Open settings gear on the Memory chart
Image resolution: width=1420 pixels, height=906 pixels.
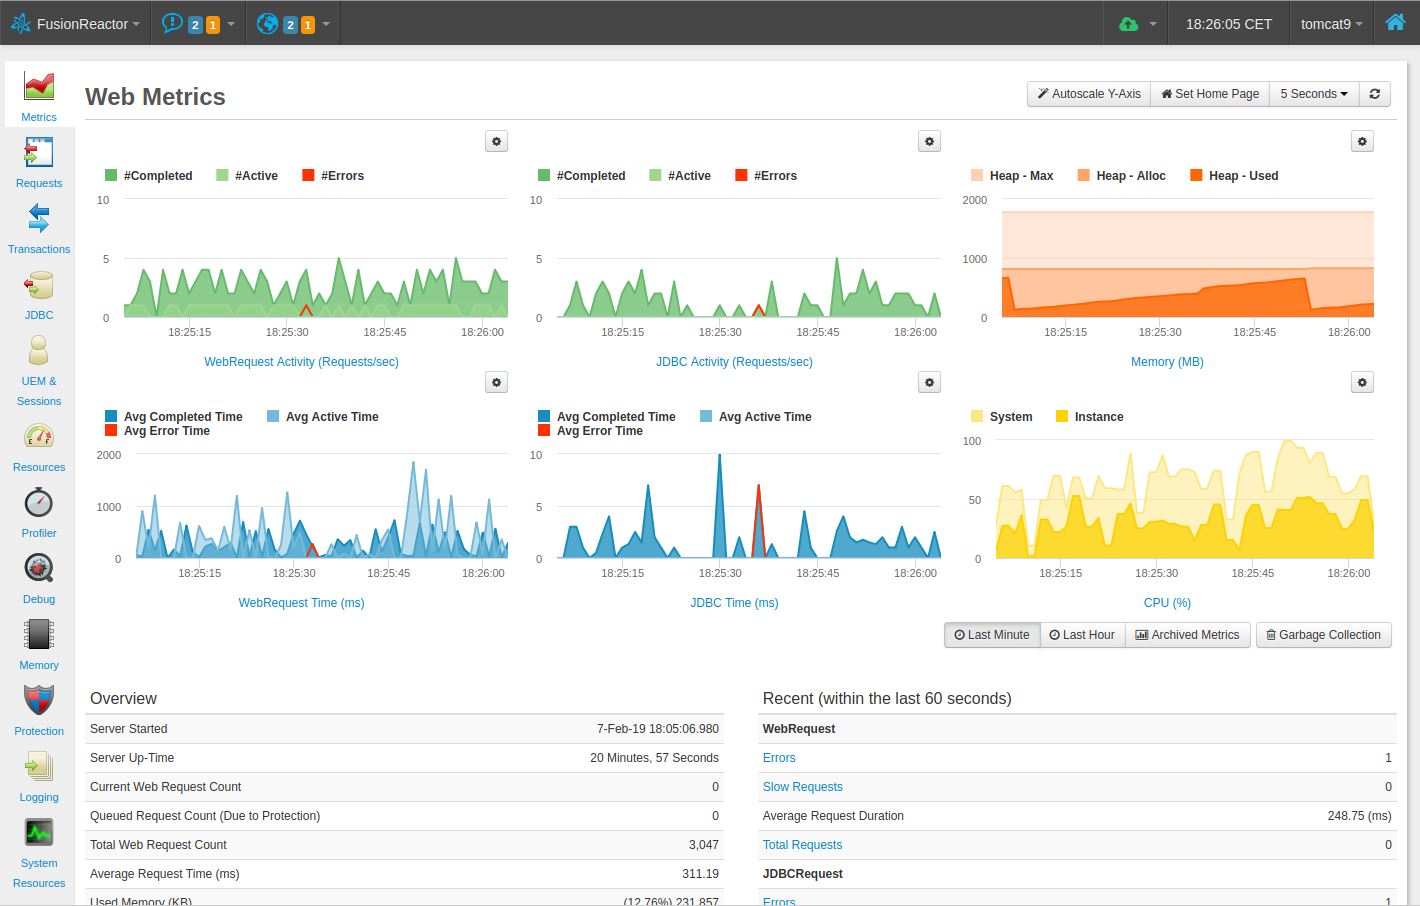click(x=1361, y=141)
